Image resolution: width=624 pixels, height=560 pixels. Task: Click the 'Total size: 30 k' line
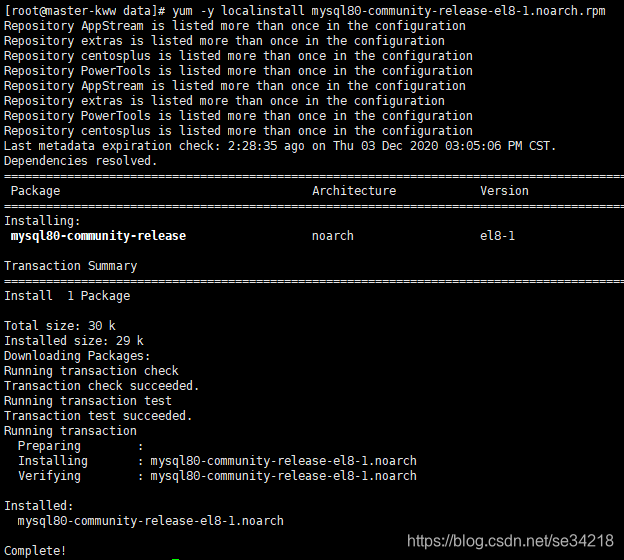click(60, 326)
